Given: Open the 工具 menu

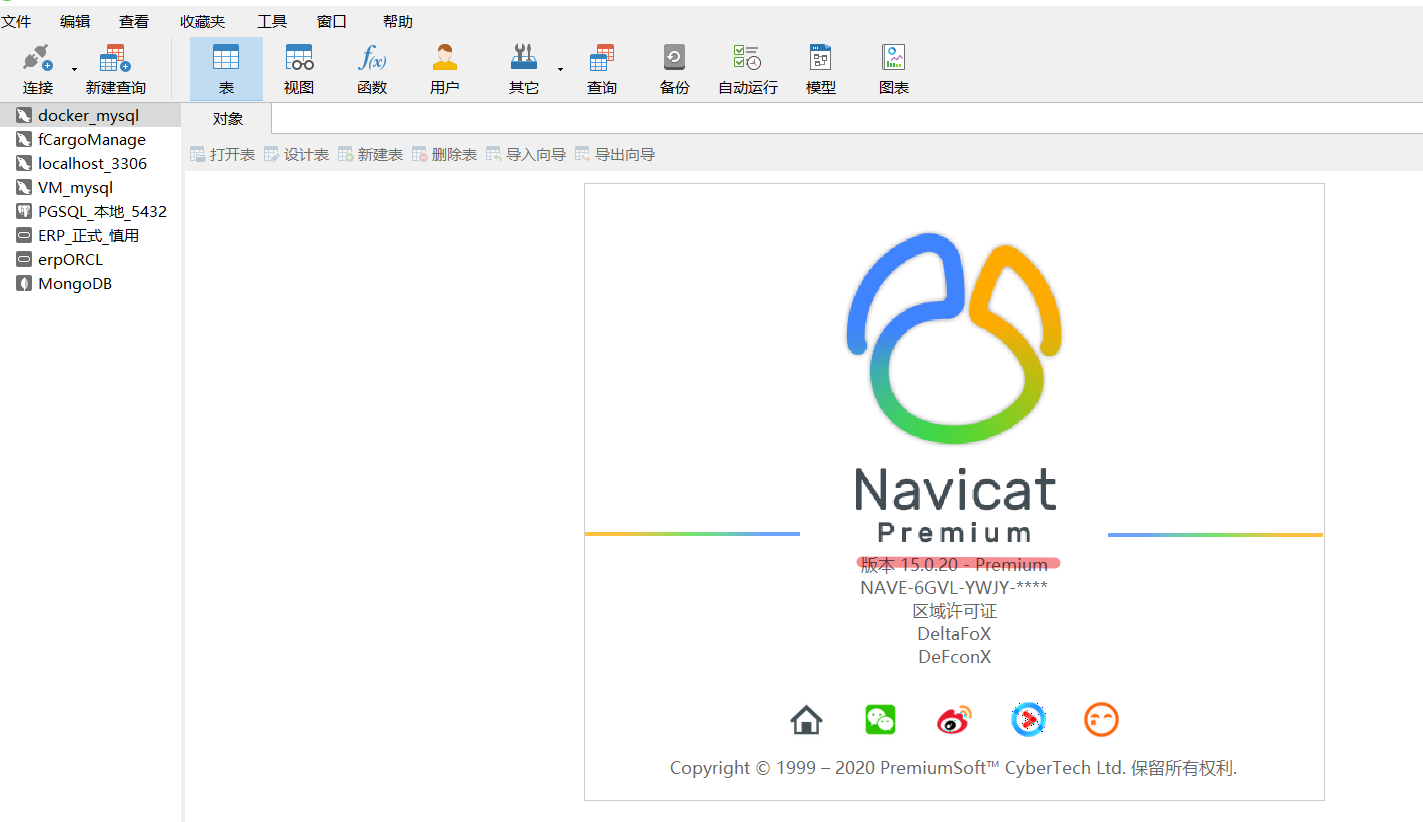Looking at the screenshot, I should [x=272, y=21].
